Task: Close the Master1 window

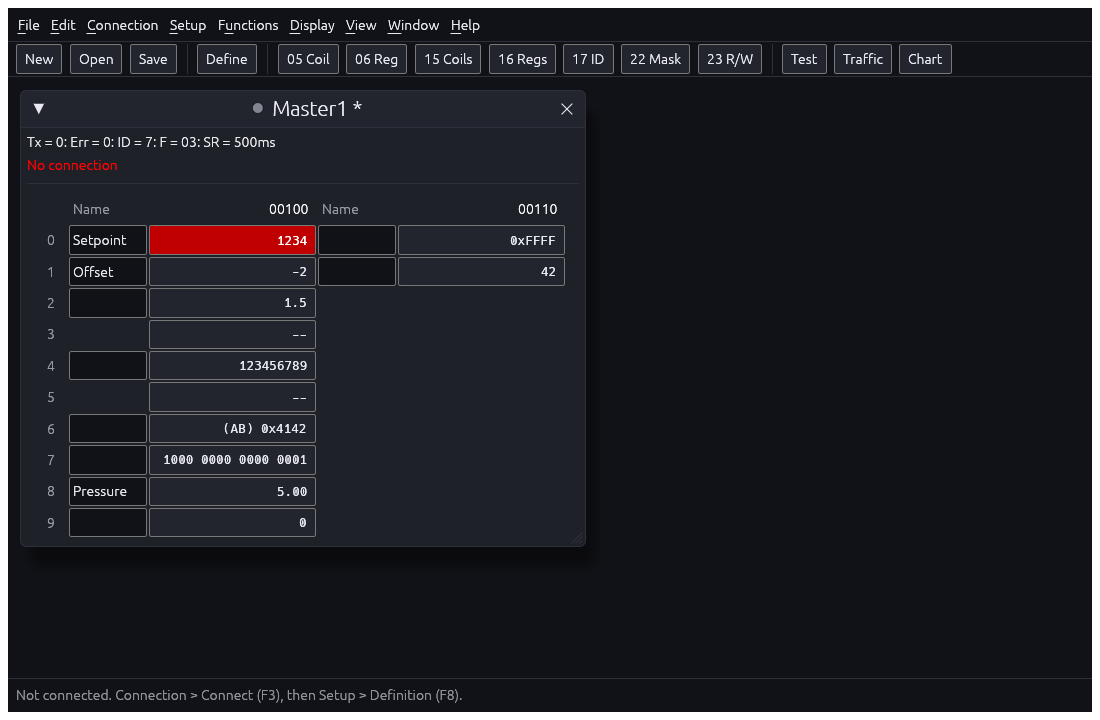Action: (567, 109)
